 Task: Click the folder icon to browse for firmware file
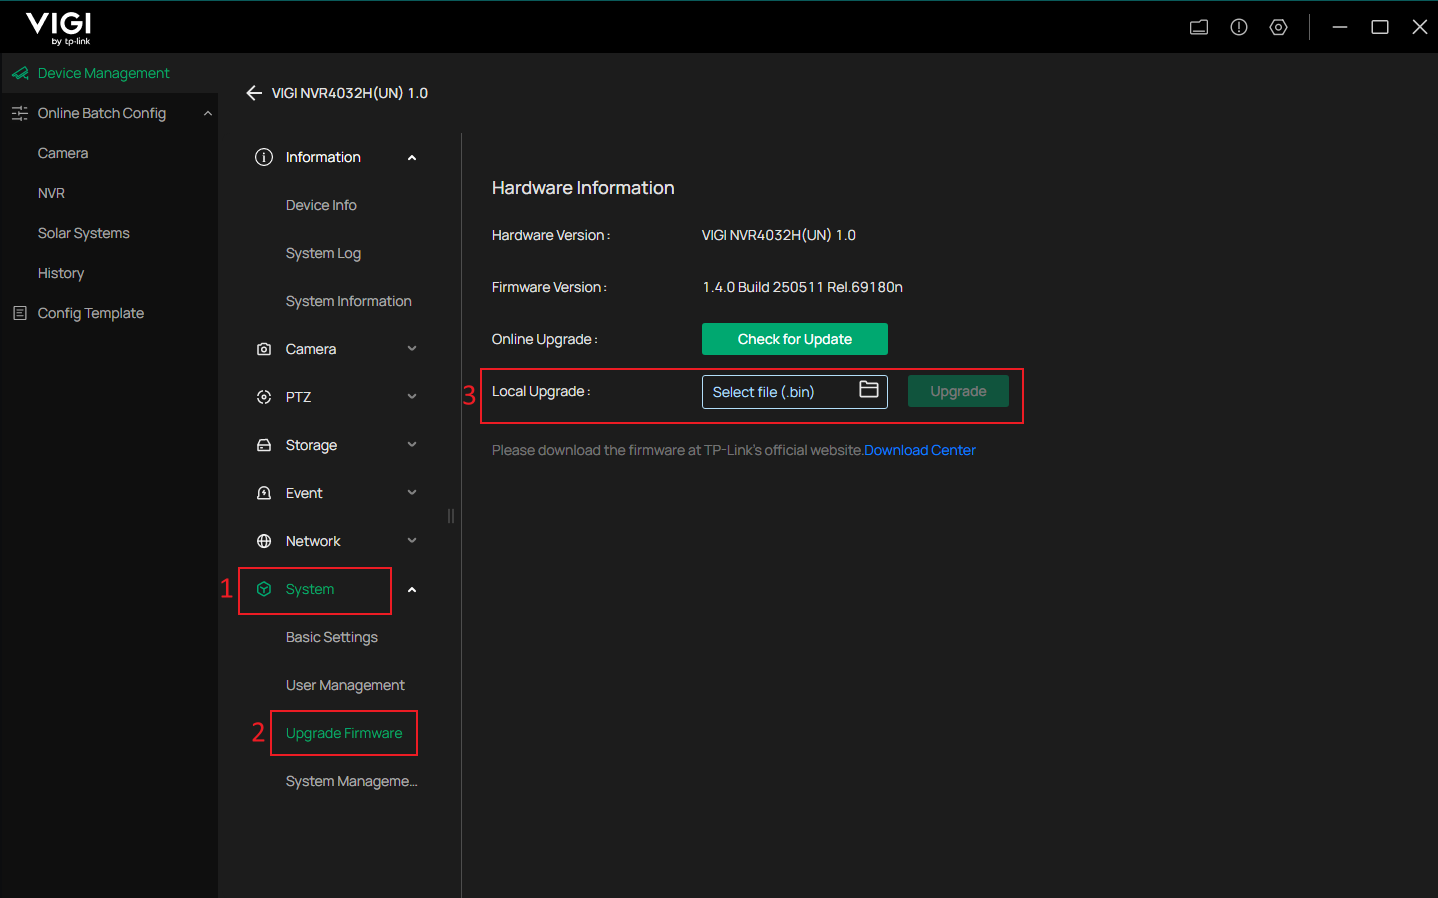pos(869,391)
